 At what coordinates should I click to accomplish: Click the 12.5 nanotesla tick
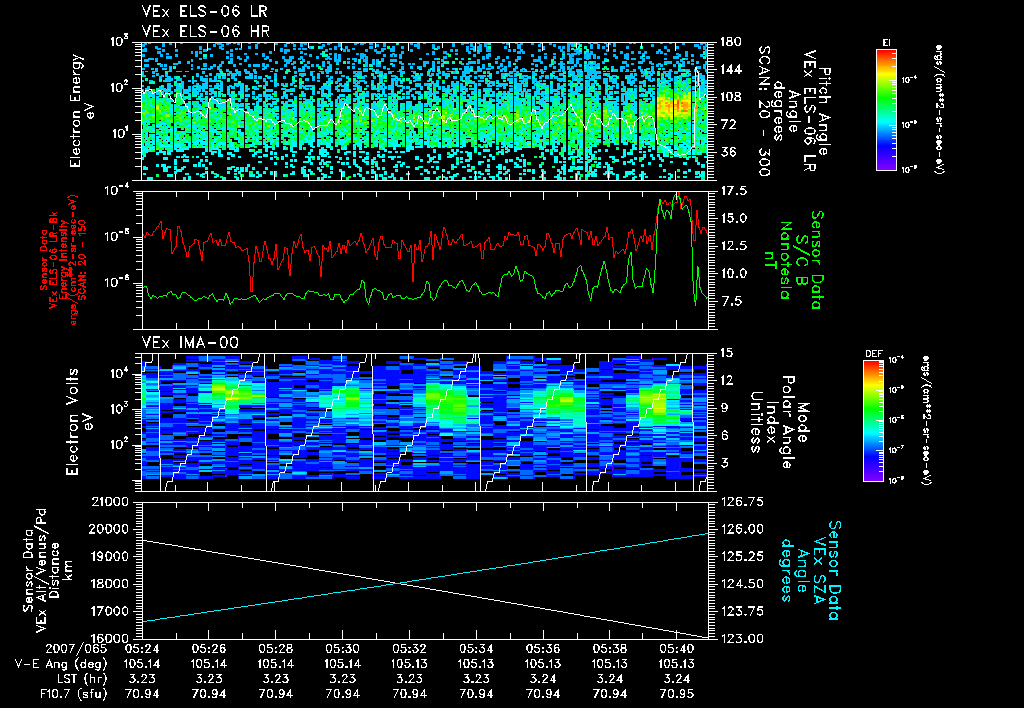(x=733, y=246)
